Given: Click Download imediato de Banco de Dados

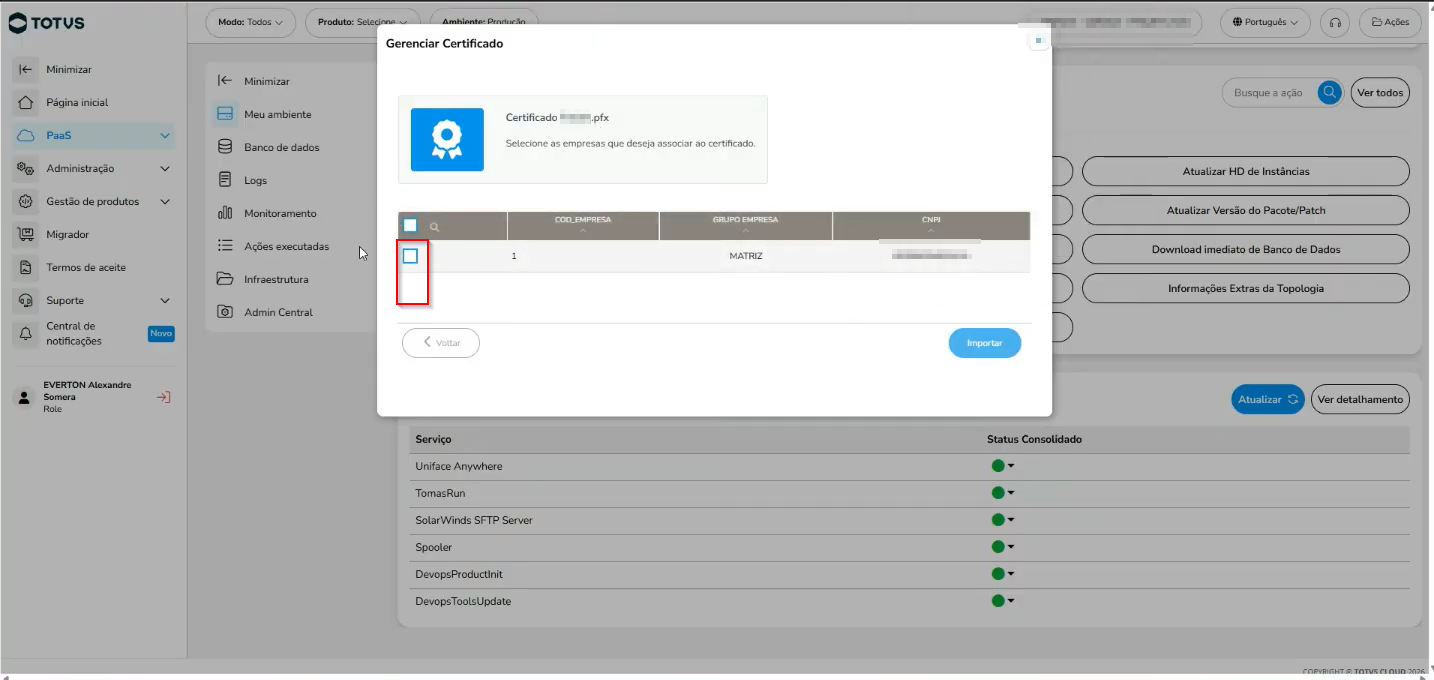Looking at the screenshot, I should pyautogui.click(x=1246, y=249).
